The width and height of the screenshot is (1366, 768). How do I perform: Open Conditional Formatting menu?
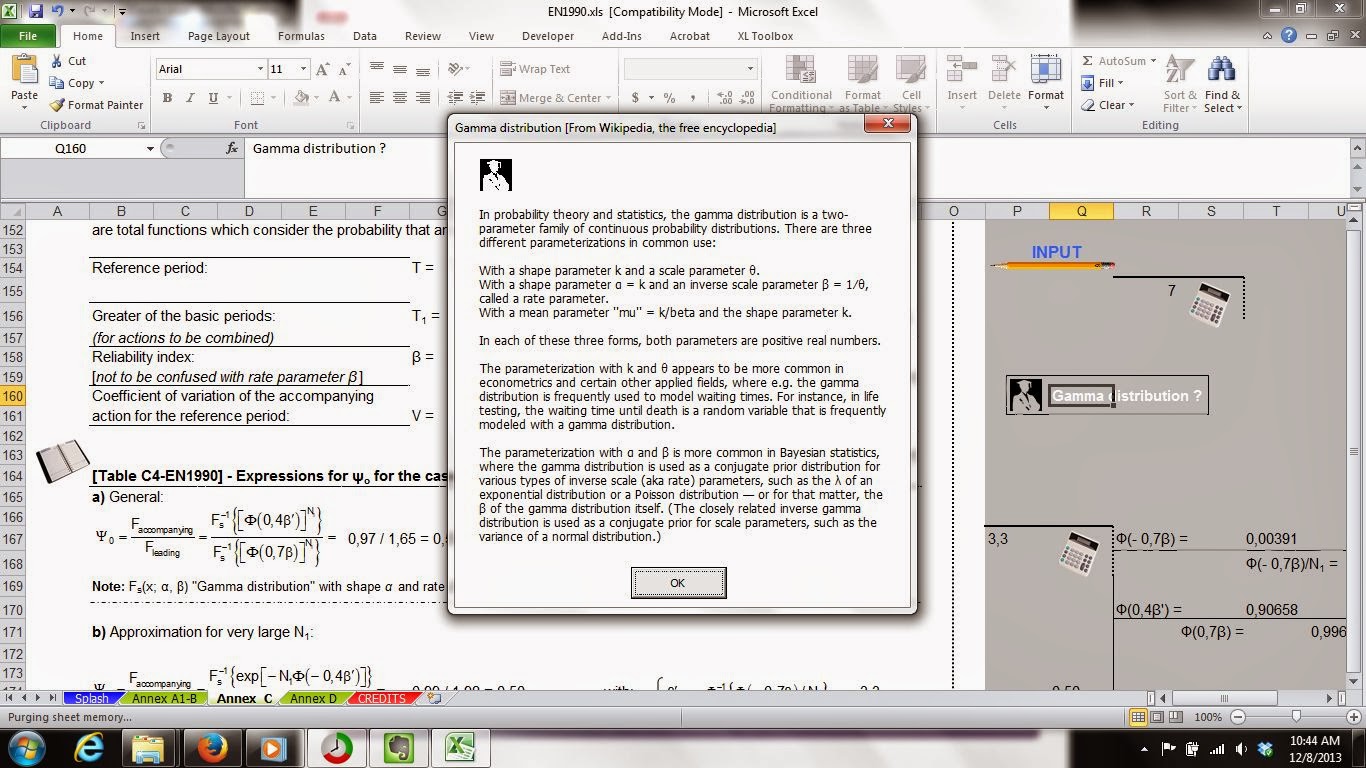[x=801, y=83]
